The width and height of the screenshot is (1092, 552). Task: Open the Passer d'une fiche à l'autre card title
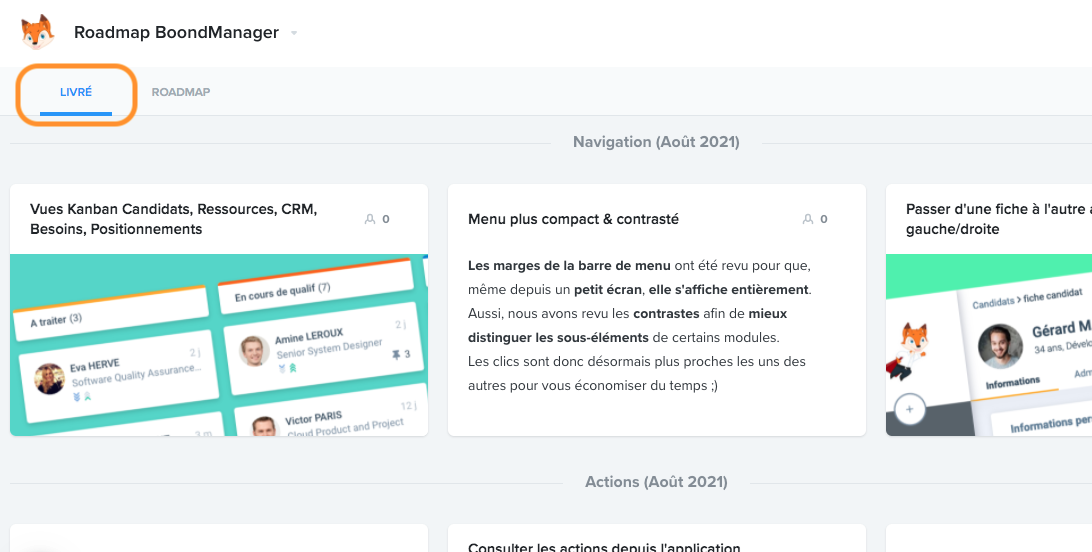coord(999,219)
